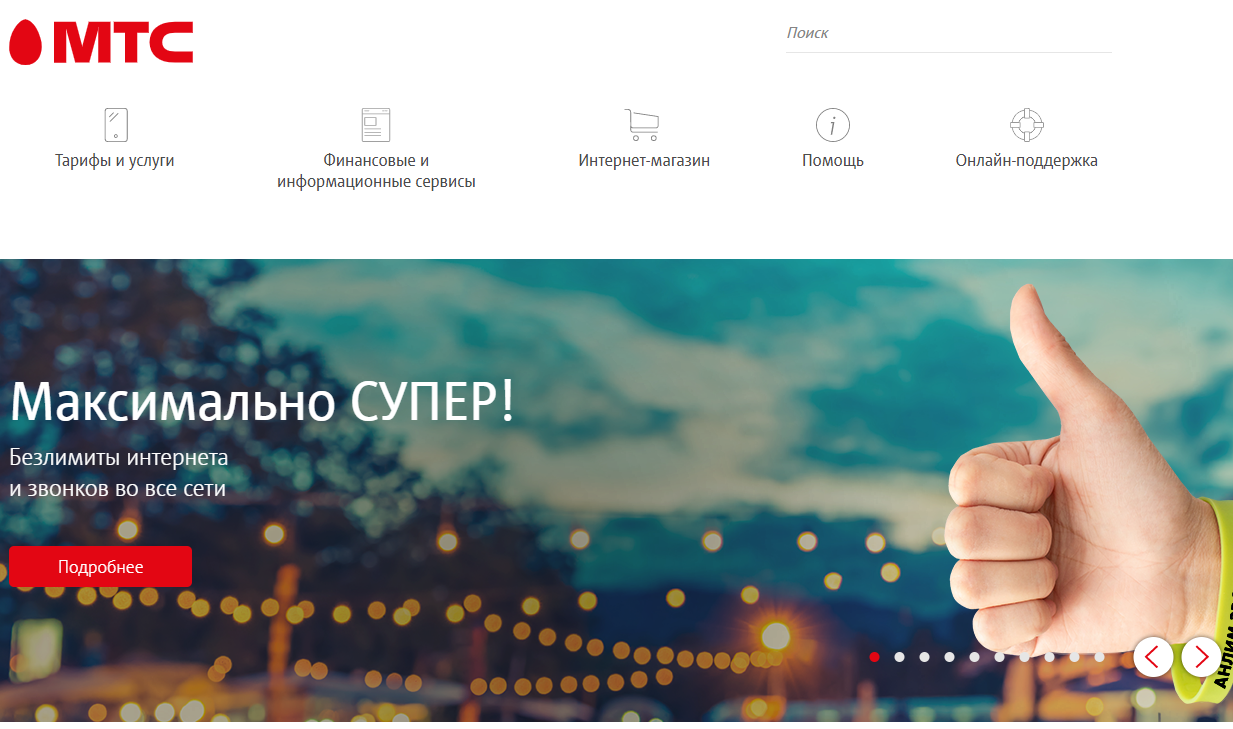This screenshot has height=729, width=1233.
Task: Select the tenth carousel dot
Action: point(1099,657)
